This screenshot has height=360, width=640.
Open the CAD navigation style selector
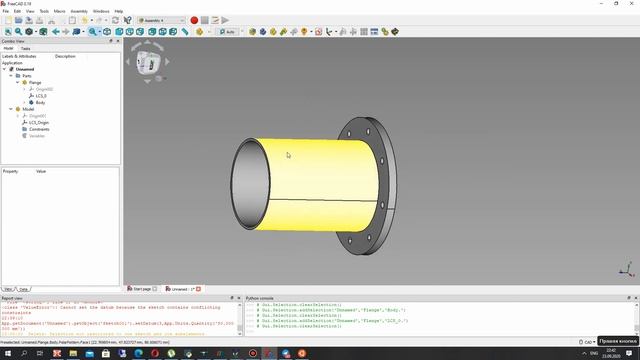tap(587, 342)
